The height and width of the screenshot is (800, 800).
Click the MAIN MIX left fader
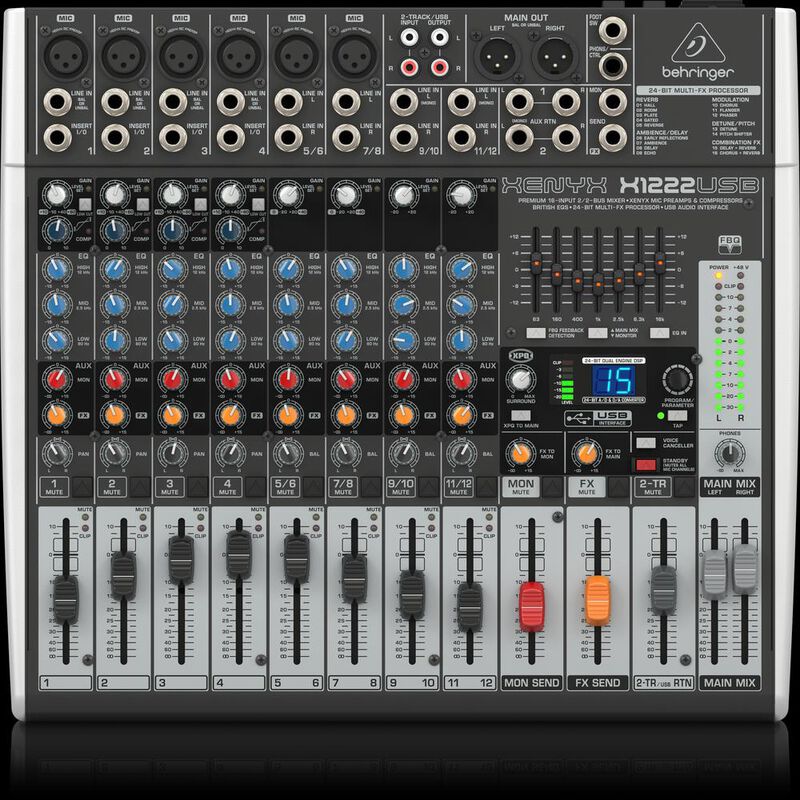[x=714, y=575]
